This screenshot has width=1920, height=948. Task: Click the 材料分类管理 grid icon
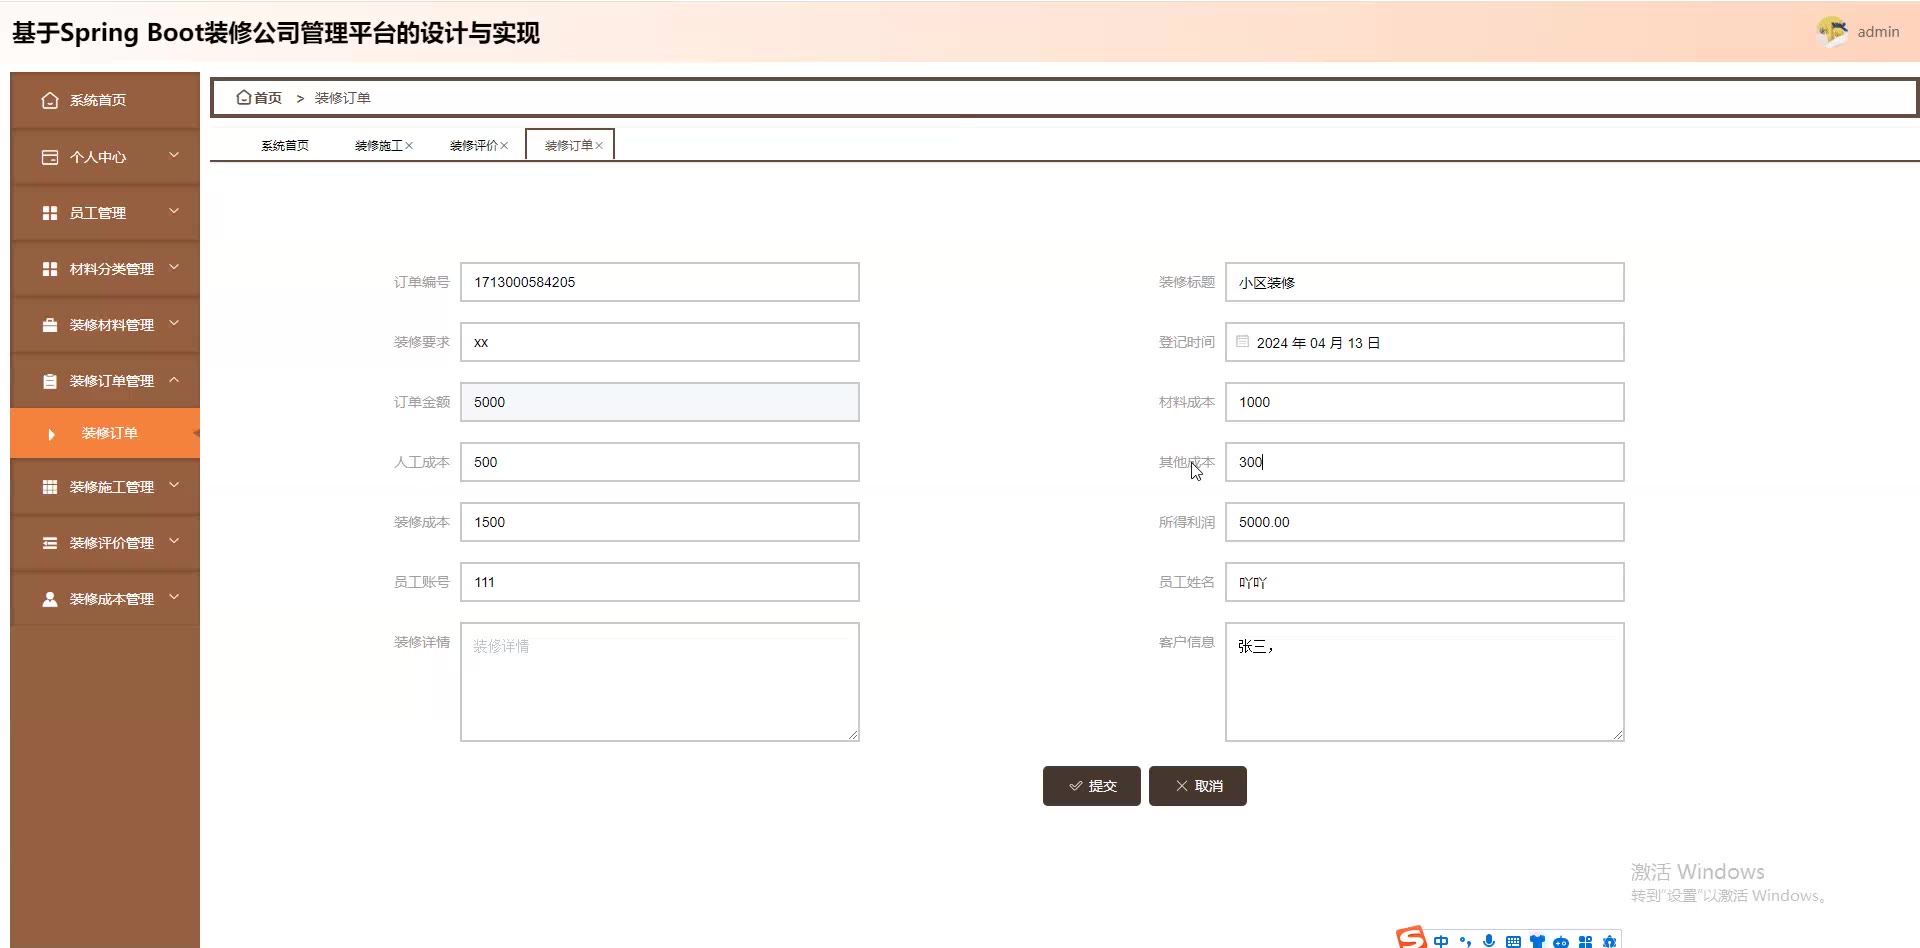tap(50, 269)
